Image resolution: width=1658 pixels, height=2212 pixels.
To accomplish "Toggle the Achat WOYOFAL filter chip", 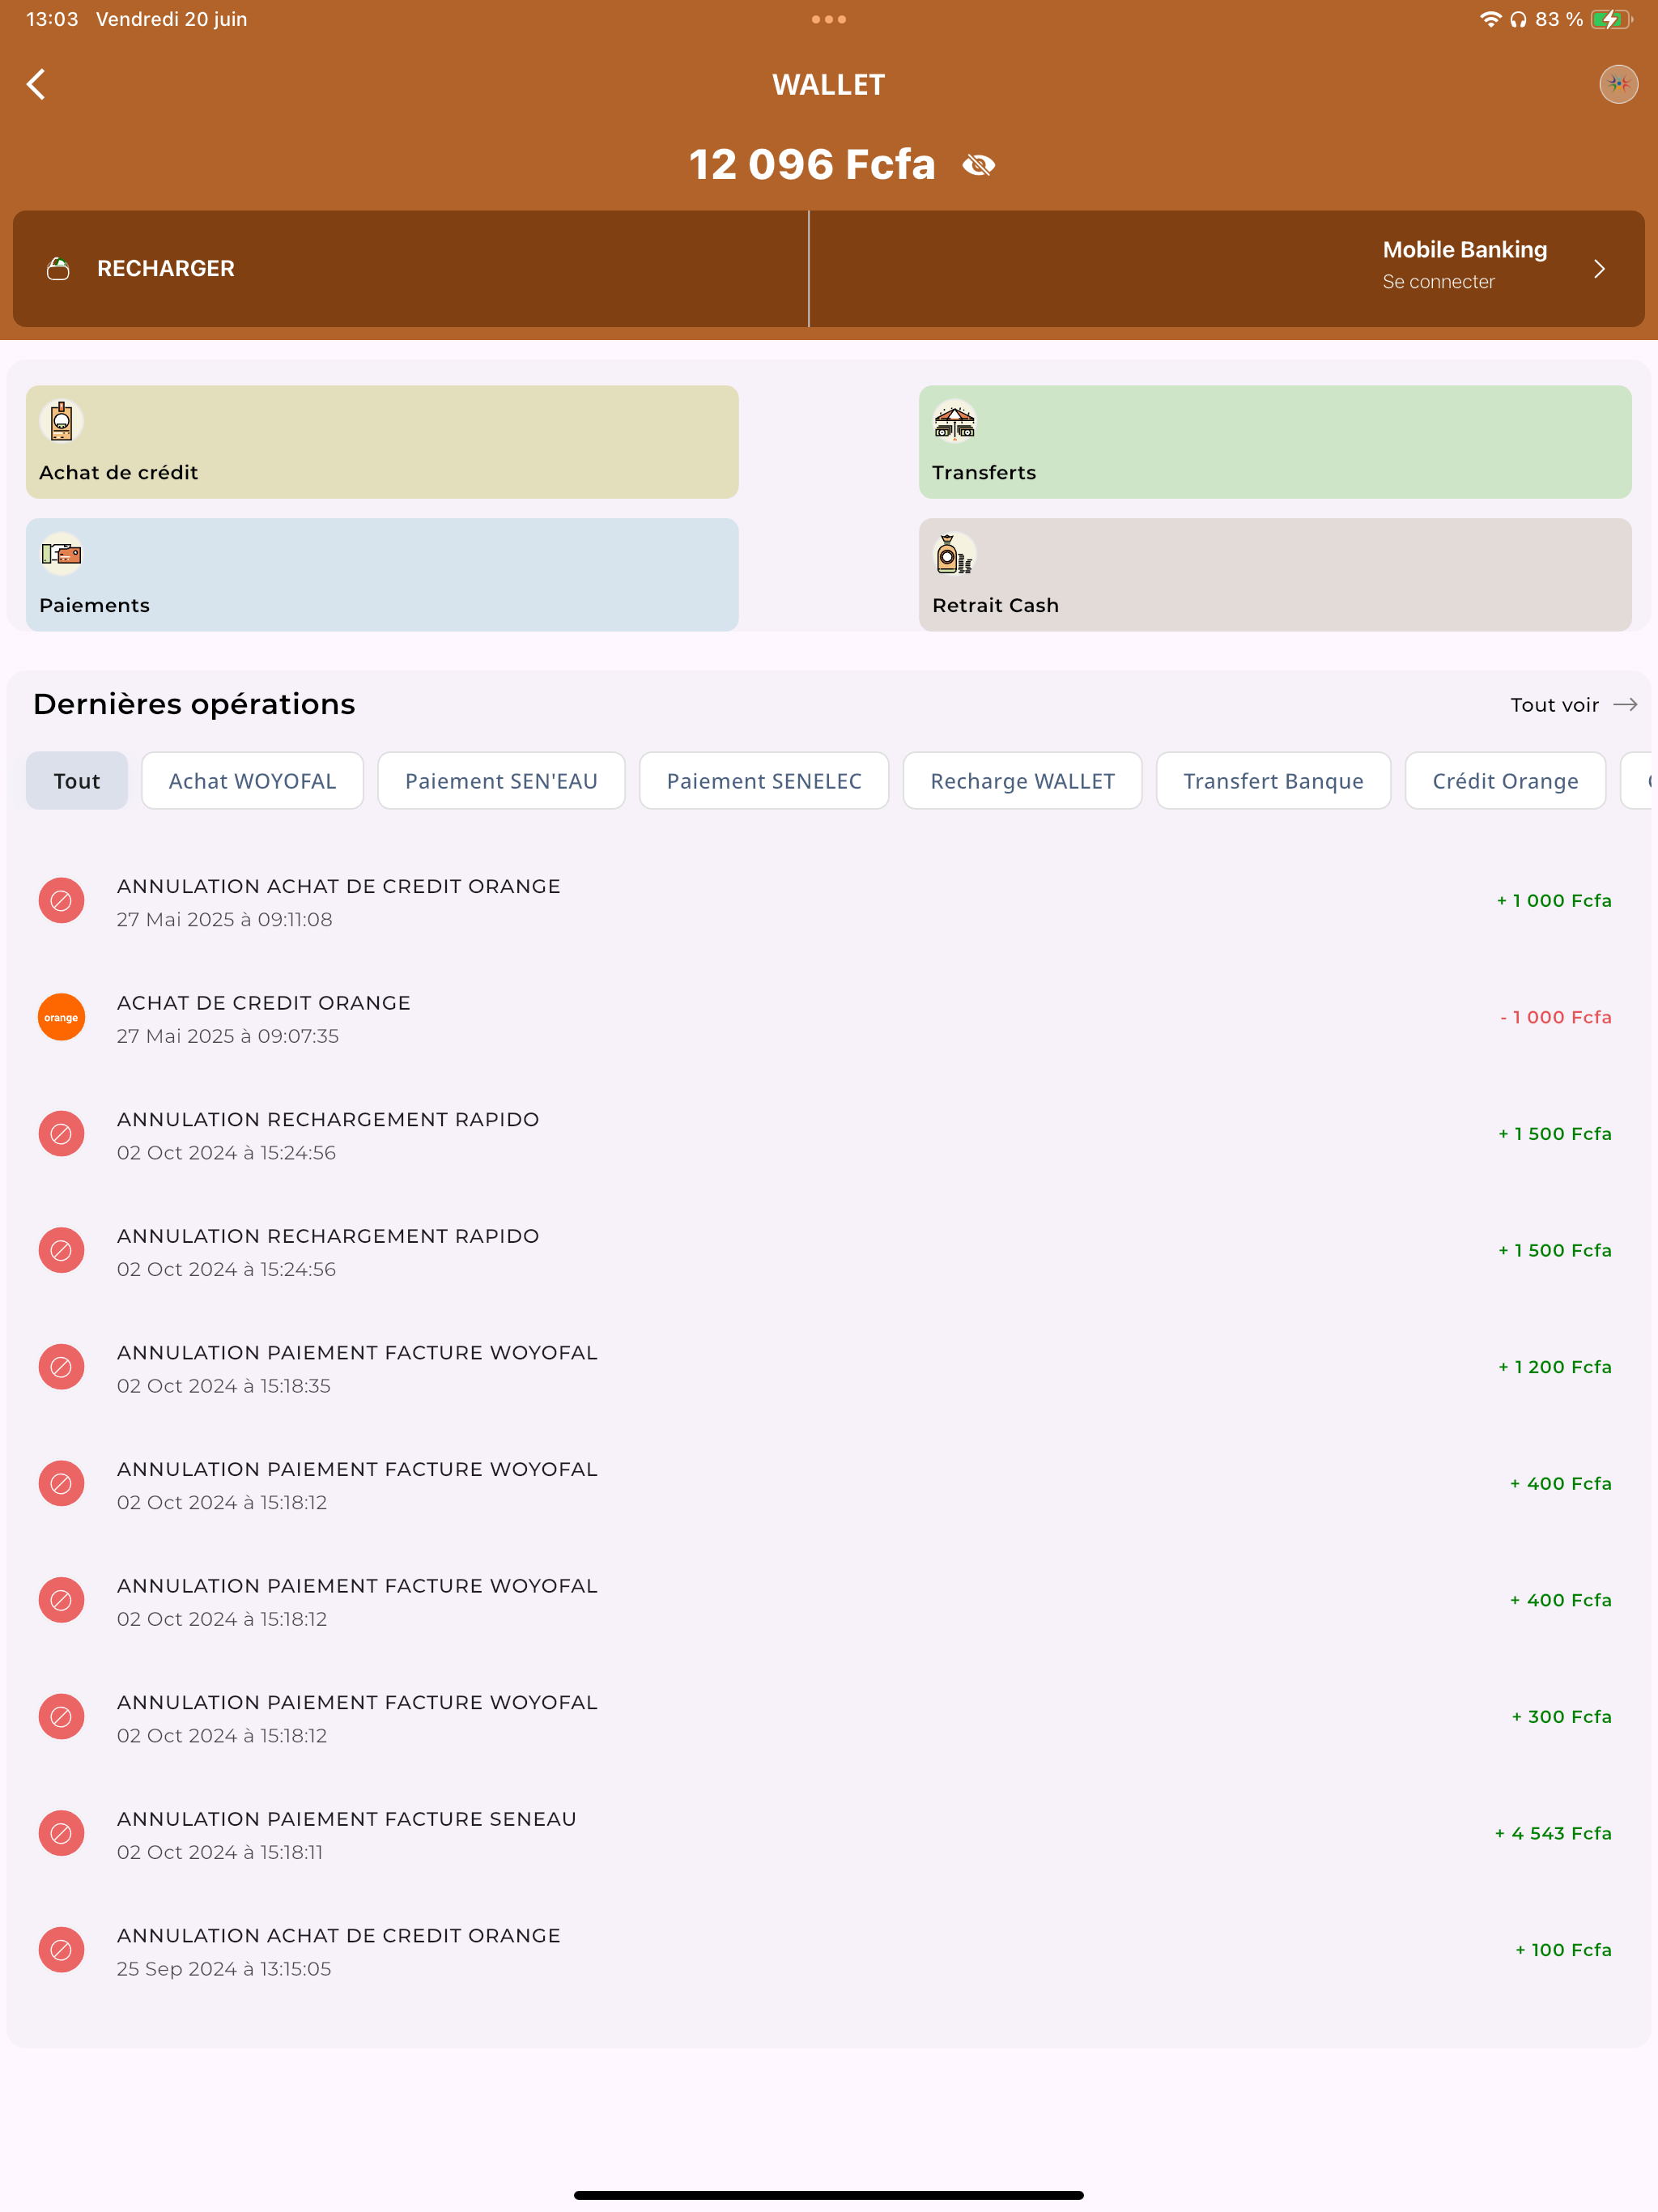I will pos(252,780).
